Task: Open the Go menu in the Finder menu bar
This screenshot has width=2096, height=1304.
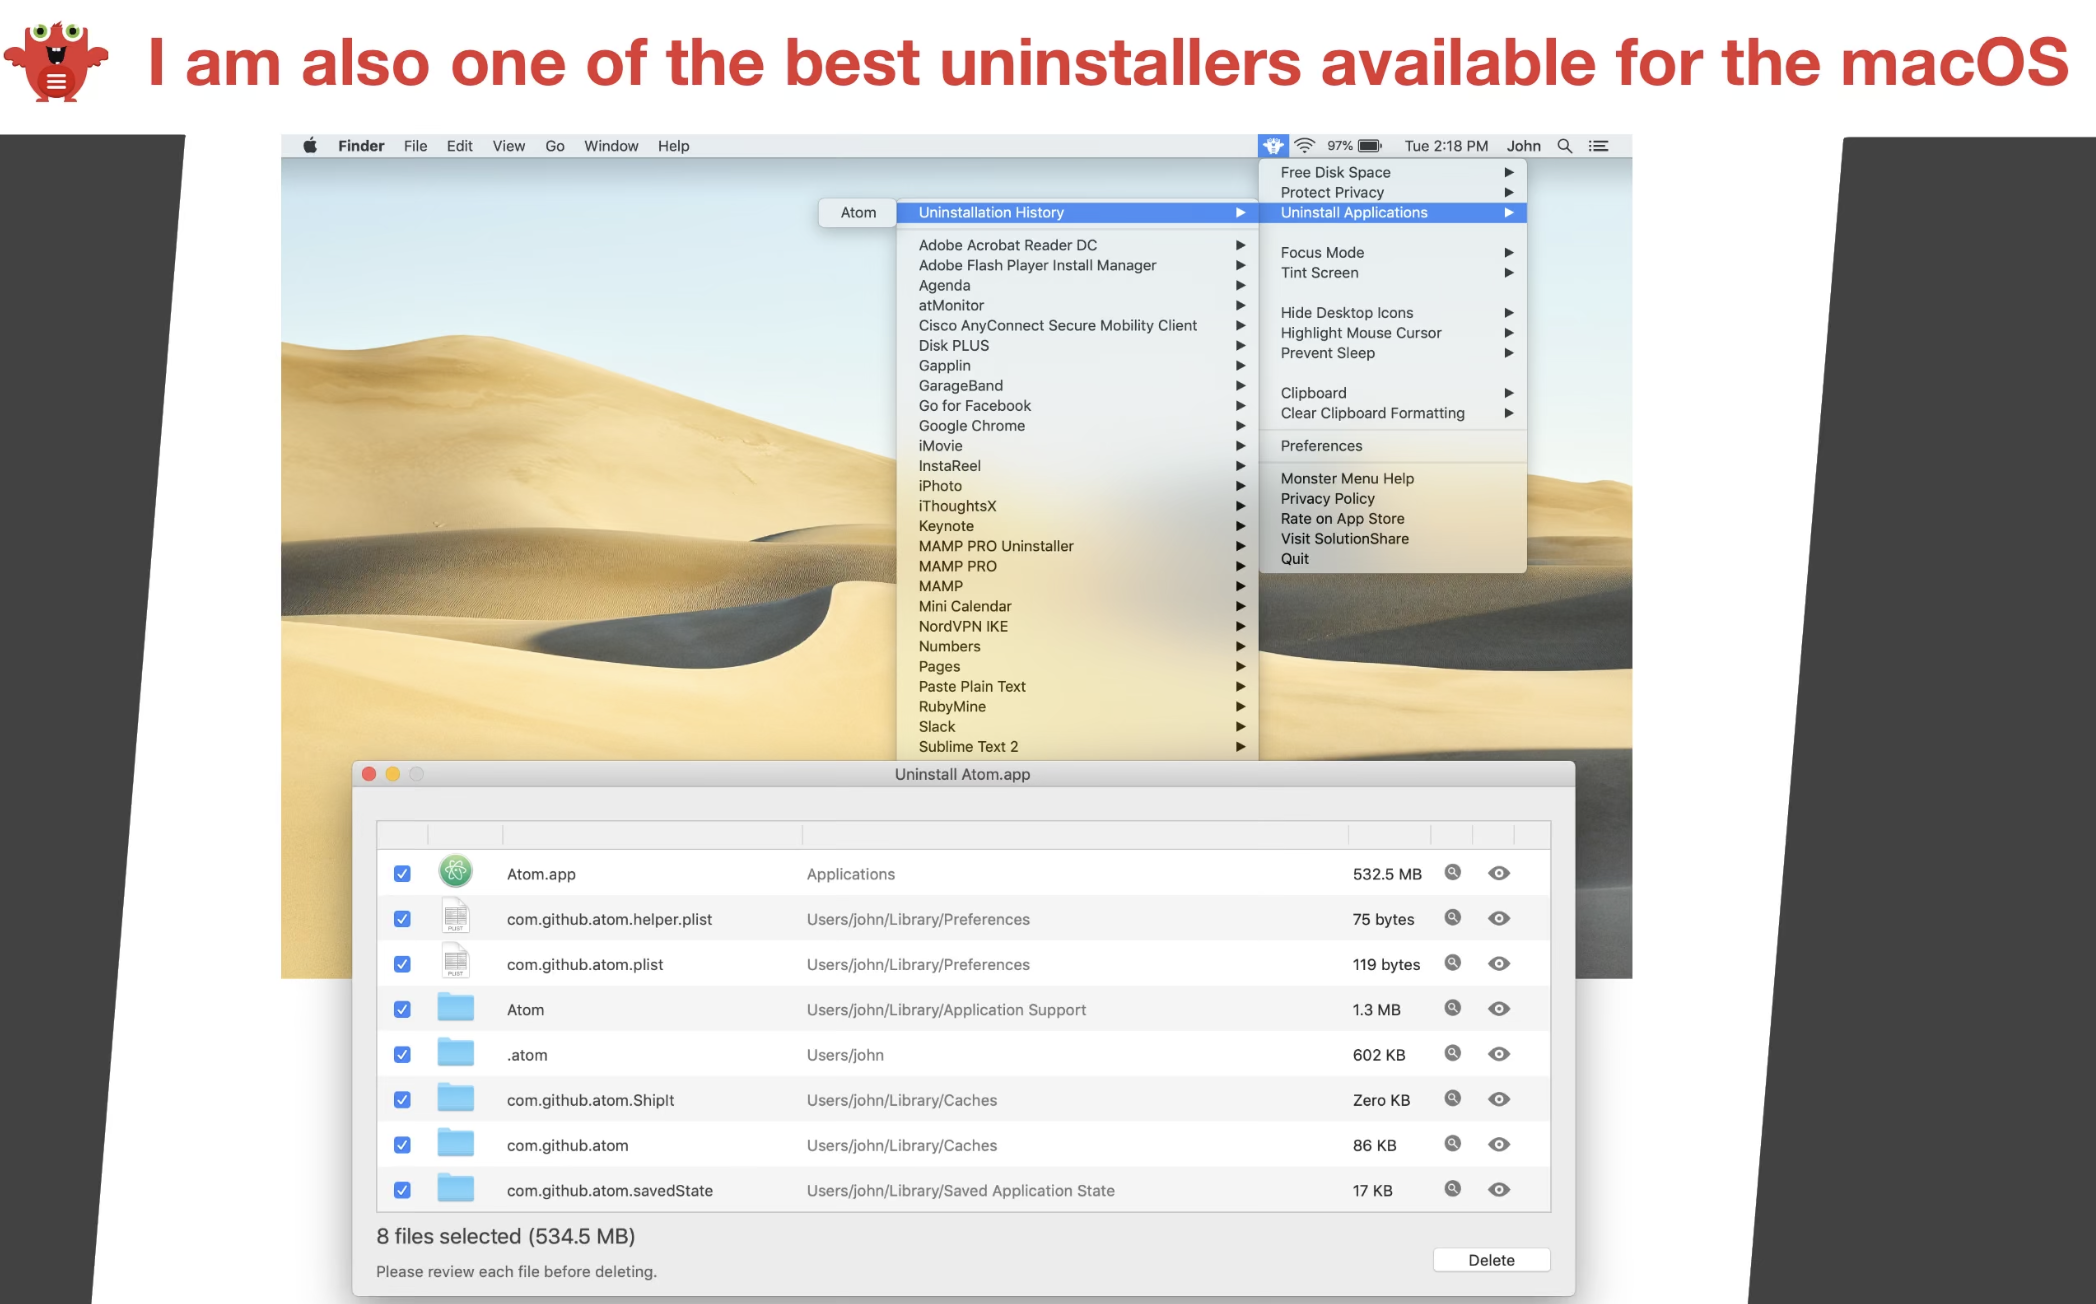Action: click(555, 146)
